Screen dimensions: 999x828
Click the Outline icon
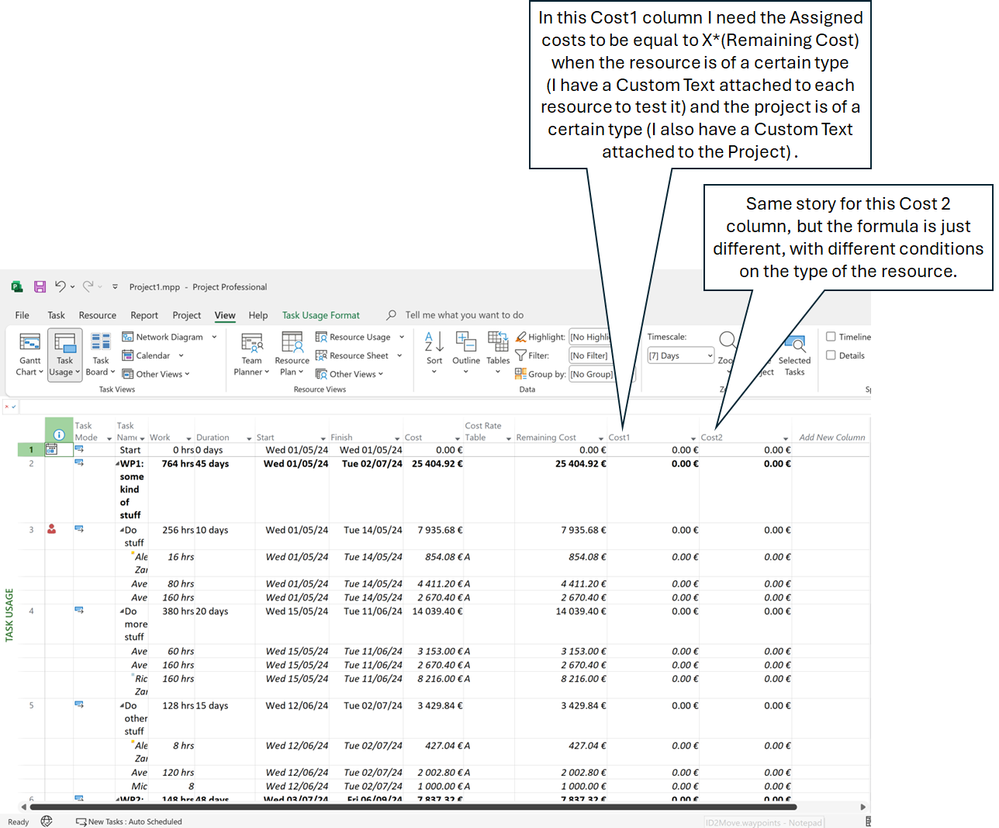[x=466, y=342]
